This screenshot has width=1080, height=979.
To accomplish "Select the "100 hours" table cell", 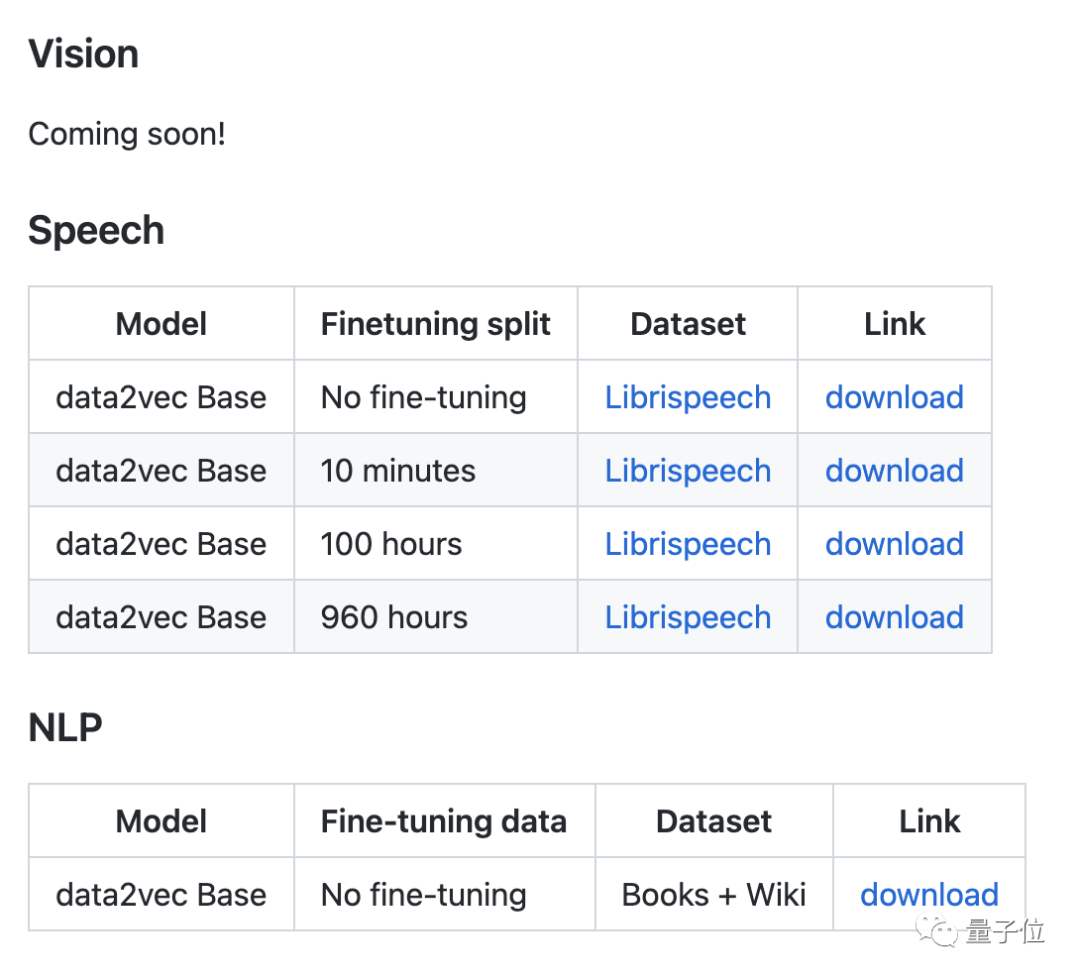I will click(x=391, y=544).
